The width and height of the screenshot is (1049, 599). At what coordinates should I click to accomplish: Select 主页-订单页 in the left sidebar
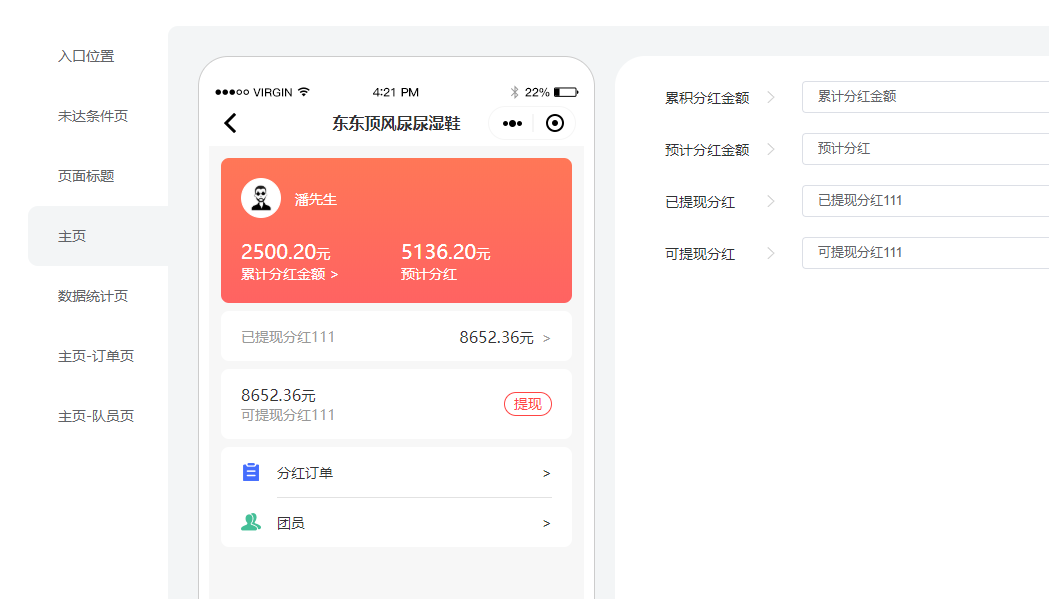[x=96, y=356]
